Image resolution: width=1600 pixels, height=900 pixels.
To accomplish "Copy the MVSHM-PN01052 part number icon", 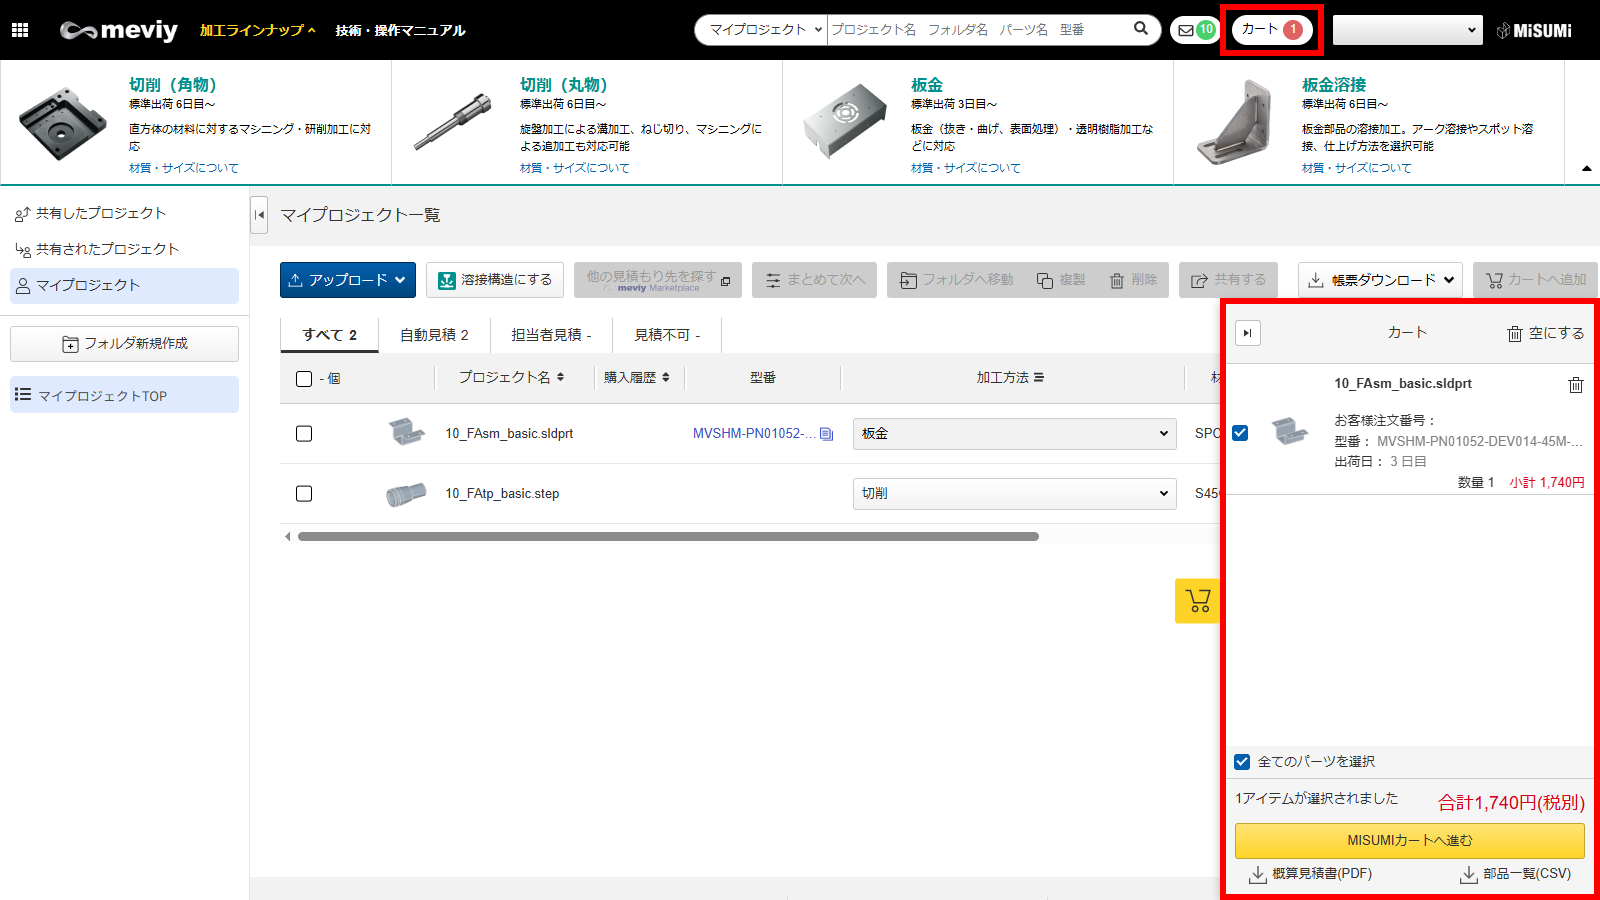I will pos(826,434).
